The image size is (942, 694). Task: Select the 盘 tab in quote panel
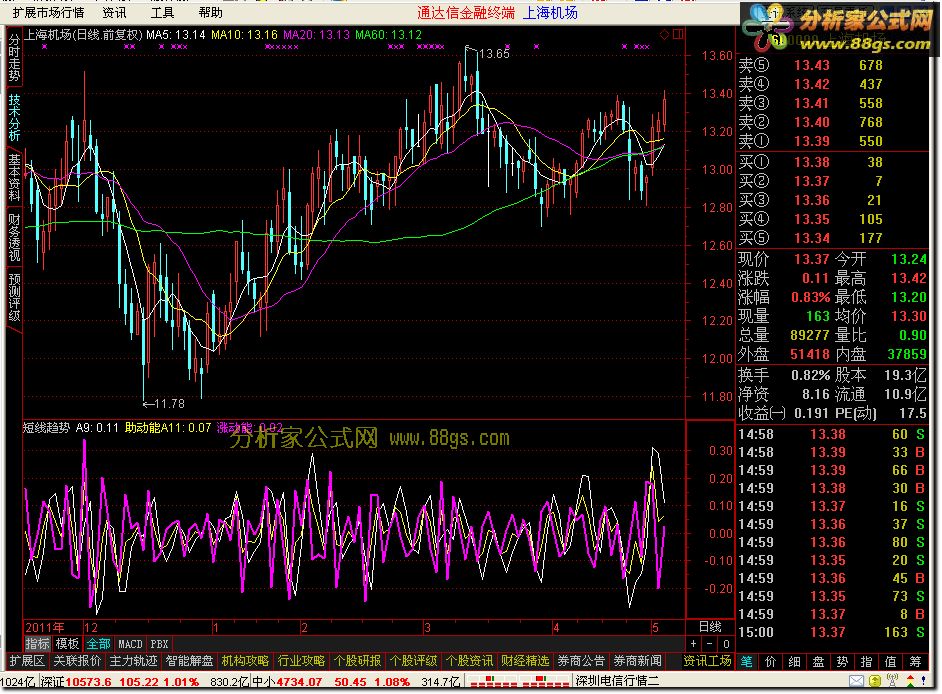818,661
